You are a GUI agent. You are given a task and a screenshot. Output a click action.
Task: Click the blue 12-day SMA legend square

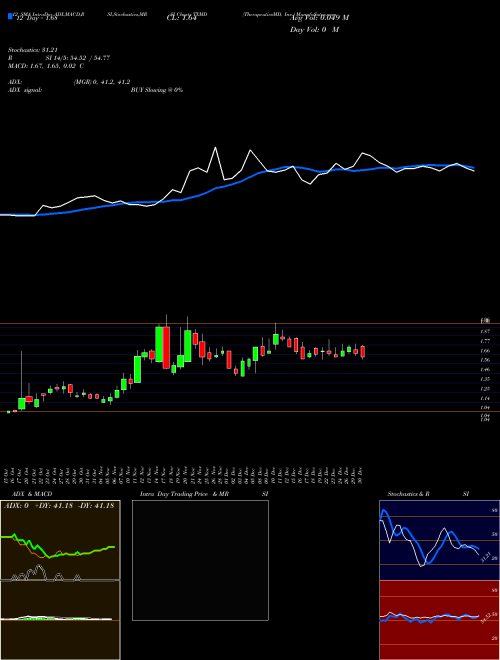tap(10, 17)
